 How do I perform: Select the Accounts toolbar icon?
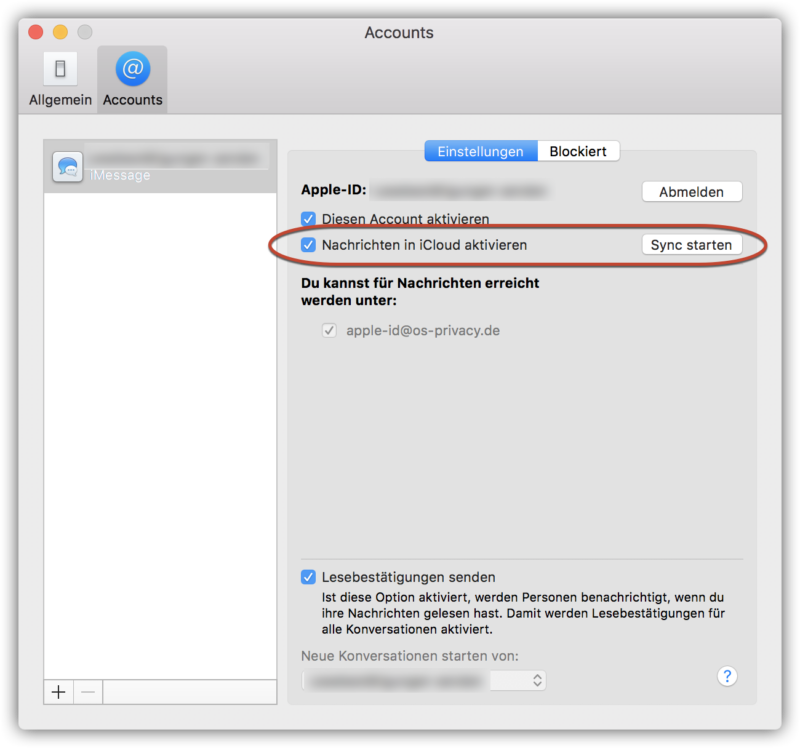click(133, 79)
